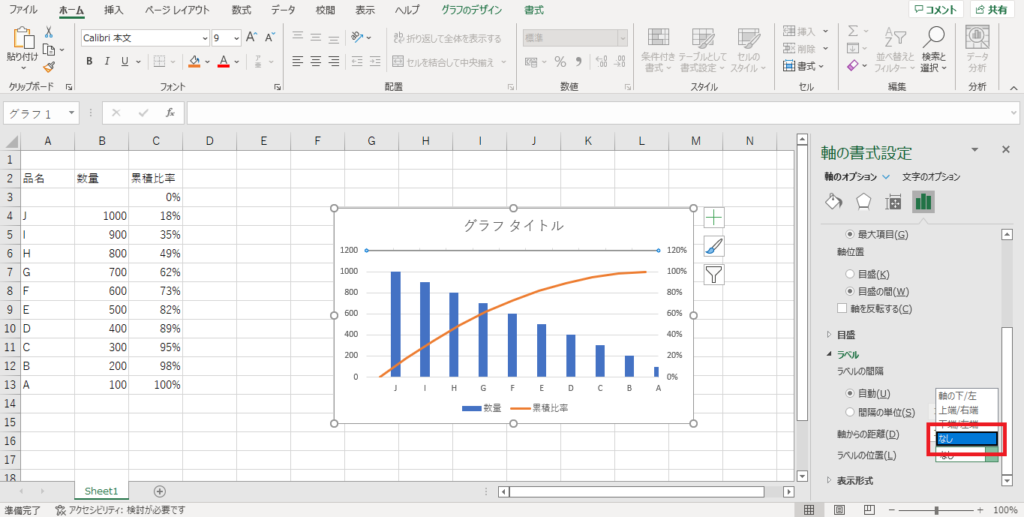The width and height of the screenshot is (1024, 517).
Task: Open the グラフのデザイン tab
Action: (x=472, y=10)
